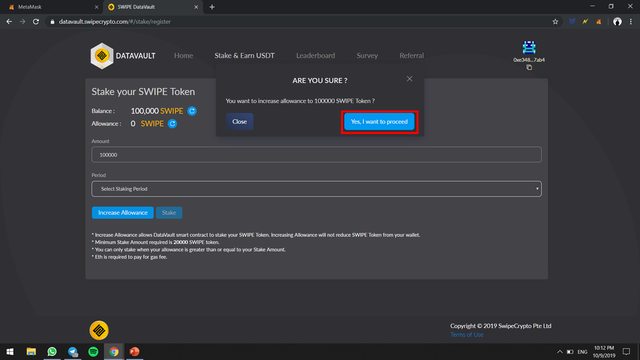640x360 pixels.
Task: Click the taskbar clock and date
Action: 604,352
